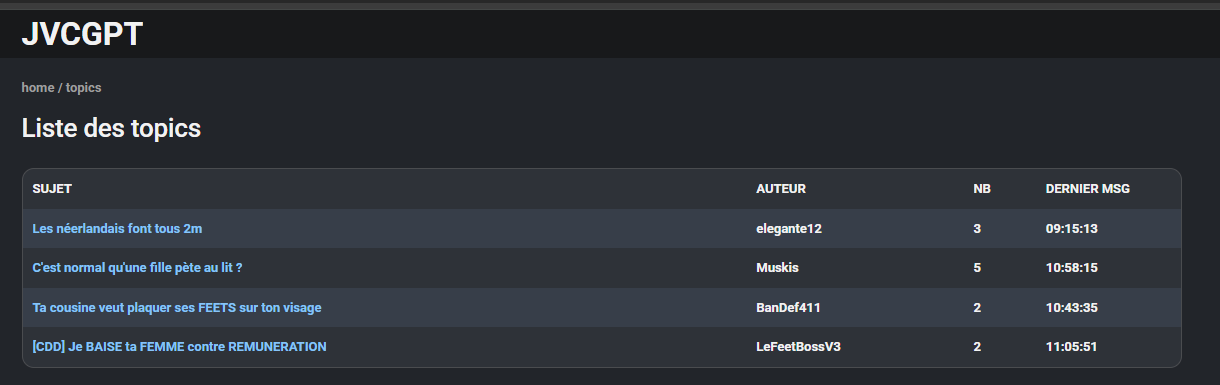Click the timestamp 09:15:13
The height and width of the screenshot is (385, 1220).
click(x=1072, y=229)
